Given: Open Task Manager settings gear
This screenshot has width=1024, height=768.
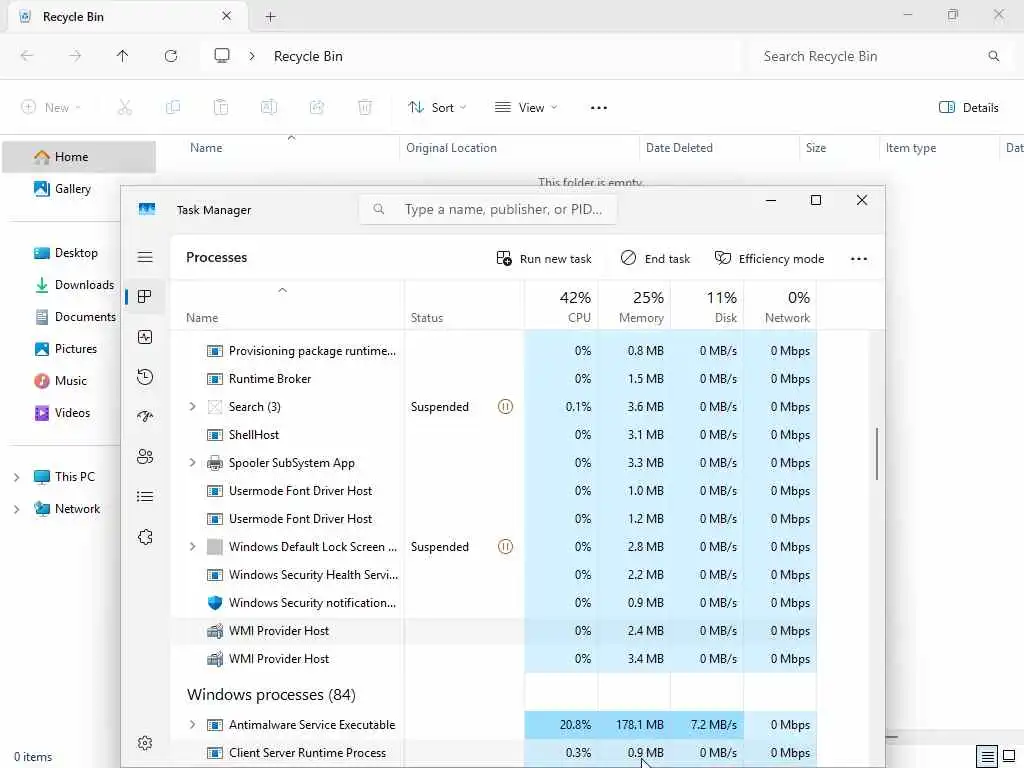Looking at the screenshot, I should point(145,743).
